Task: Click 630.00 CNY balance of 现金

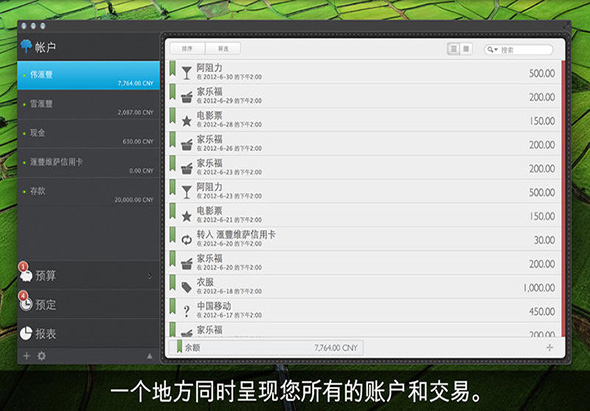Action: [x=138, y=142]
